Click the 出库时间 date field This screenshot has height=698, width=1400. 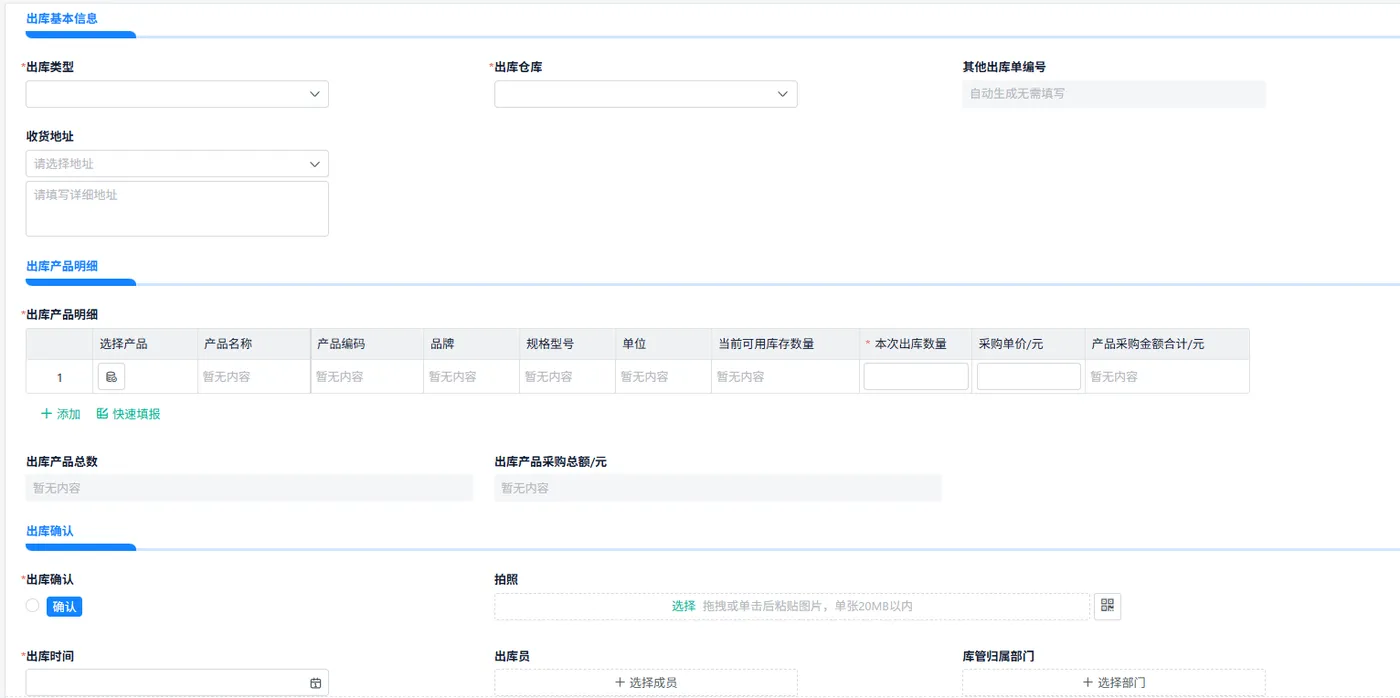coord(177,683)
